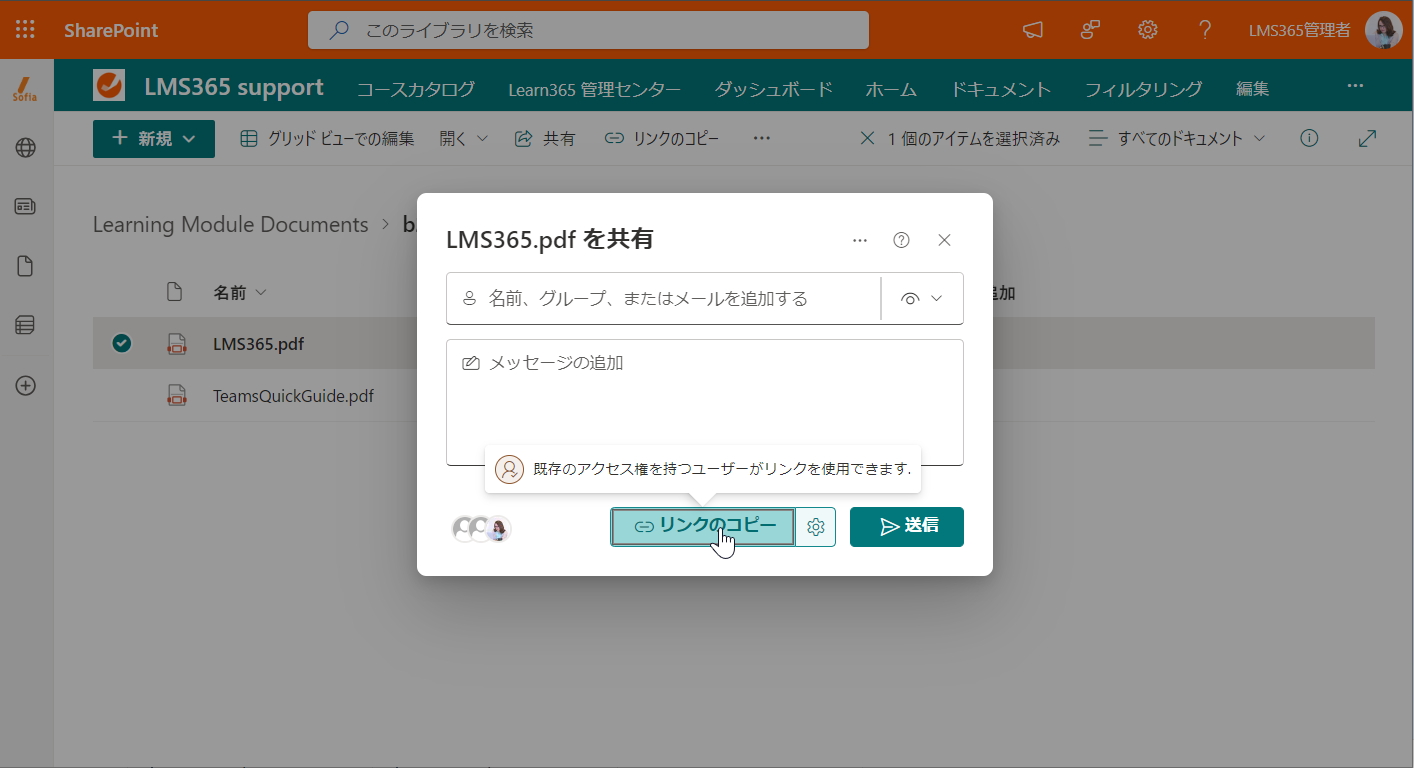The image size is (1414, 768).
Task: Open the ダッシュボード navigation item
Action: [773, 89]
